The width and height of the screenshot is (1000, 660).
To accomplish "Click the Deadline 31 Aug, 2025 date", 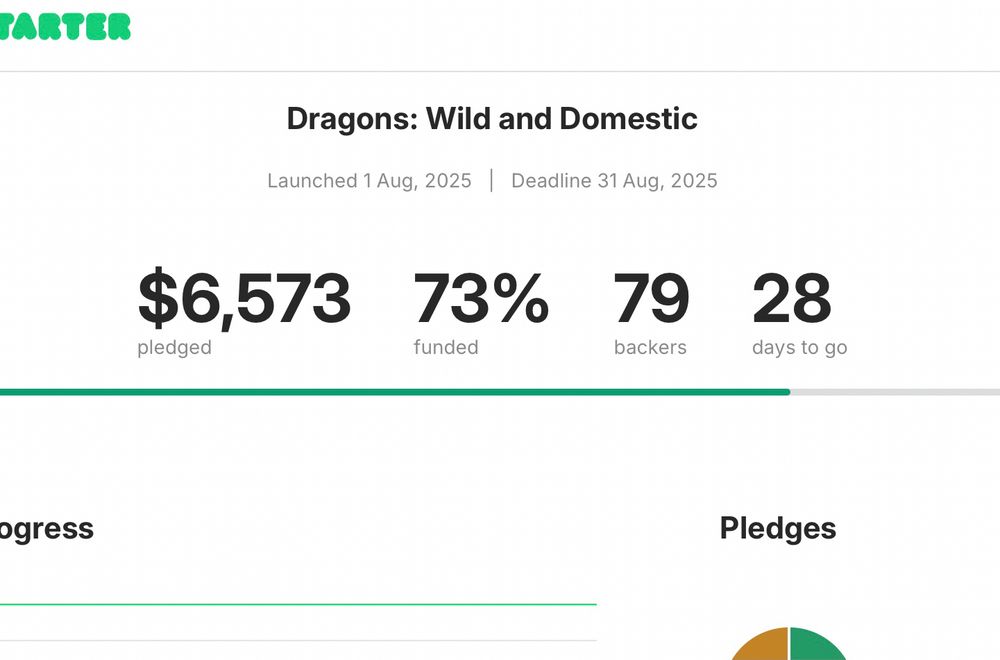I will pos(614,180).
